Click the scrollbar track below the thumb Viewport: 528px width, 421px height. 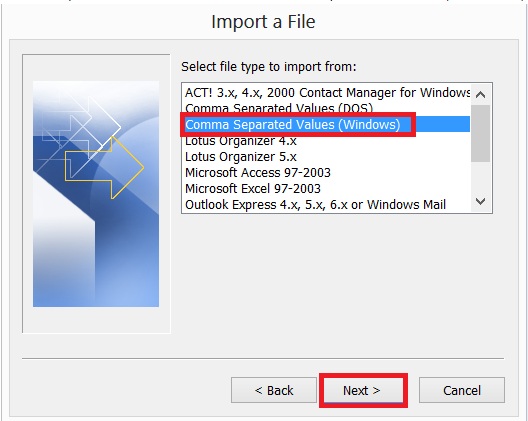click(x=481, y=176)
